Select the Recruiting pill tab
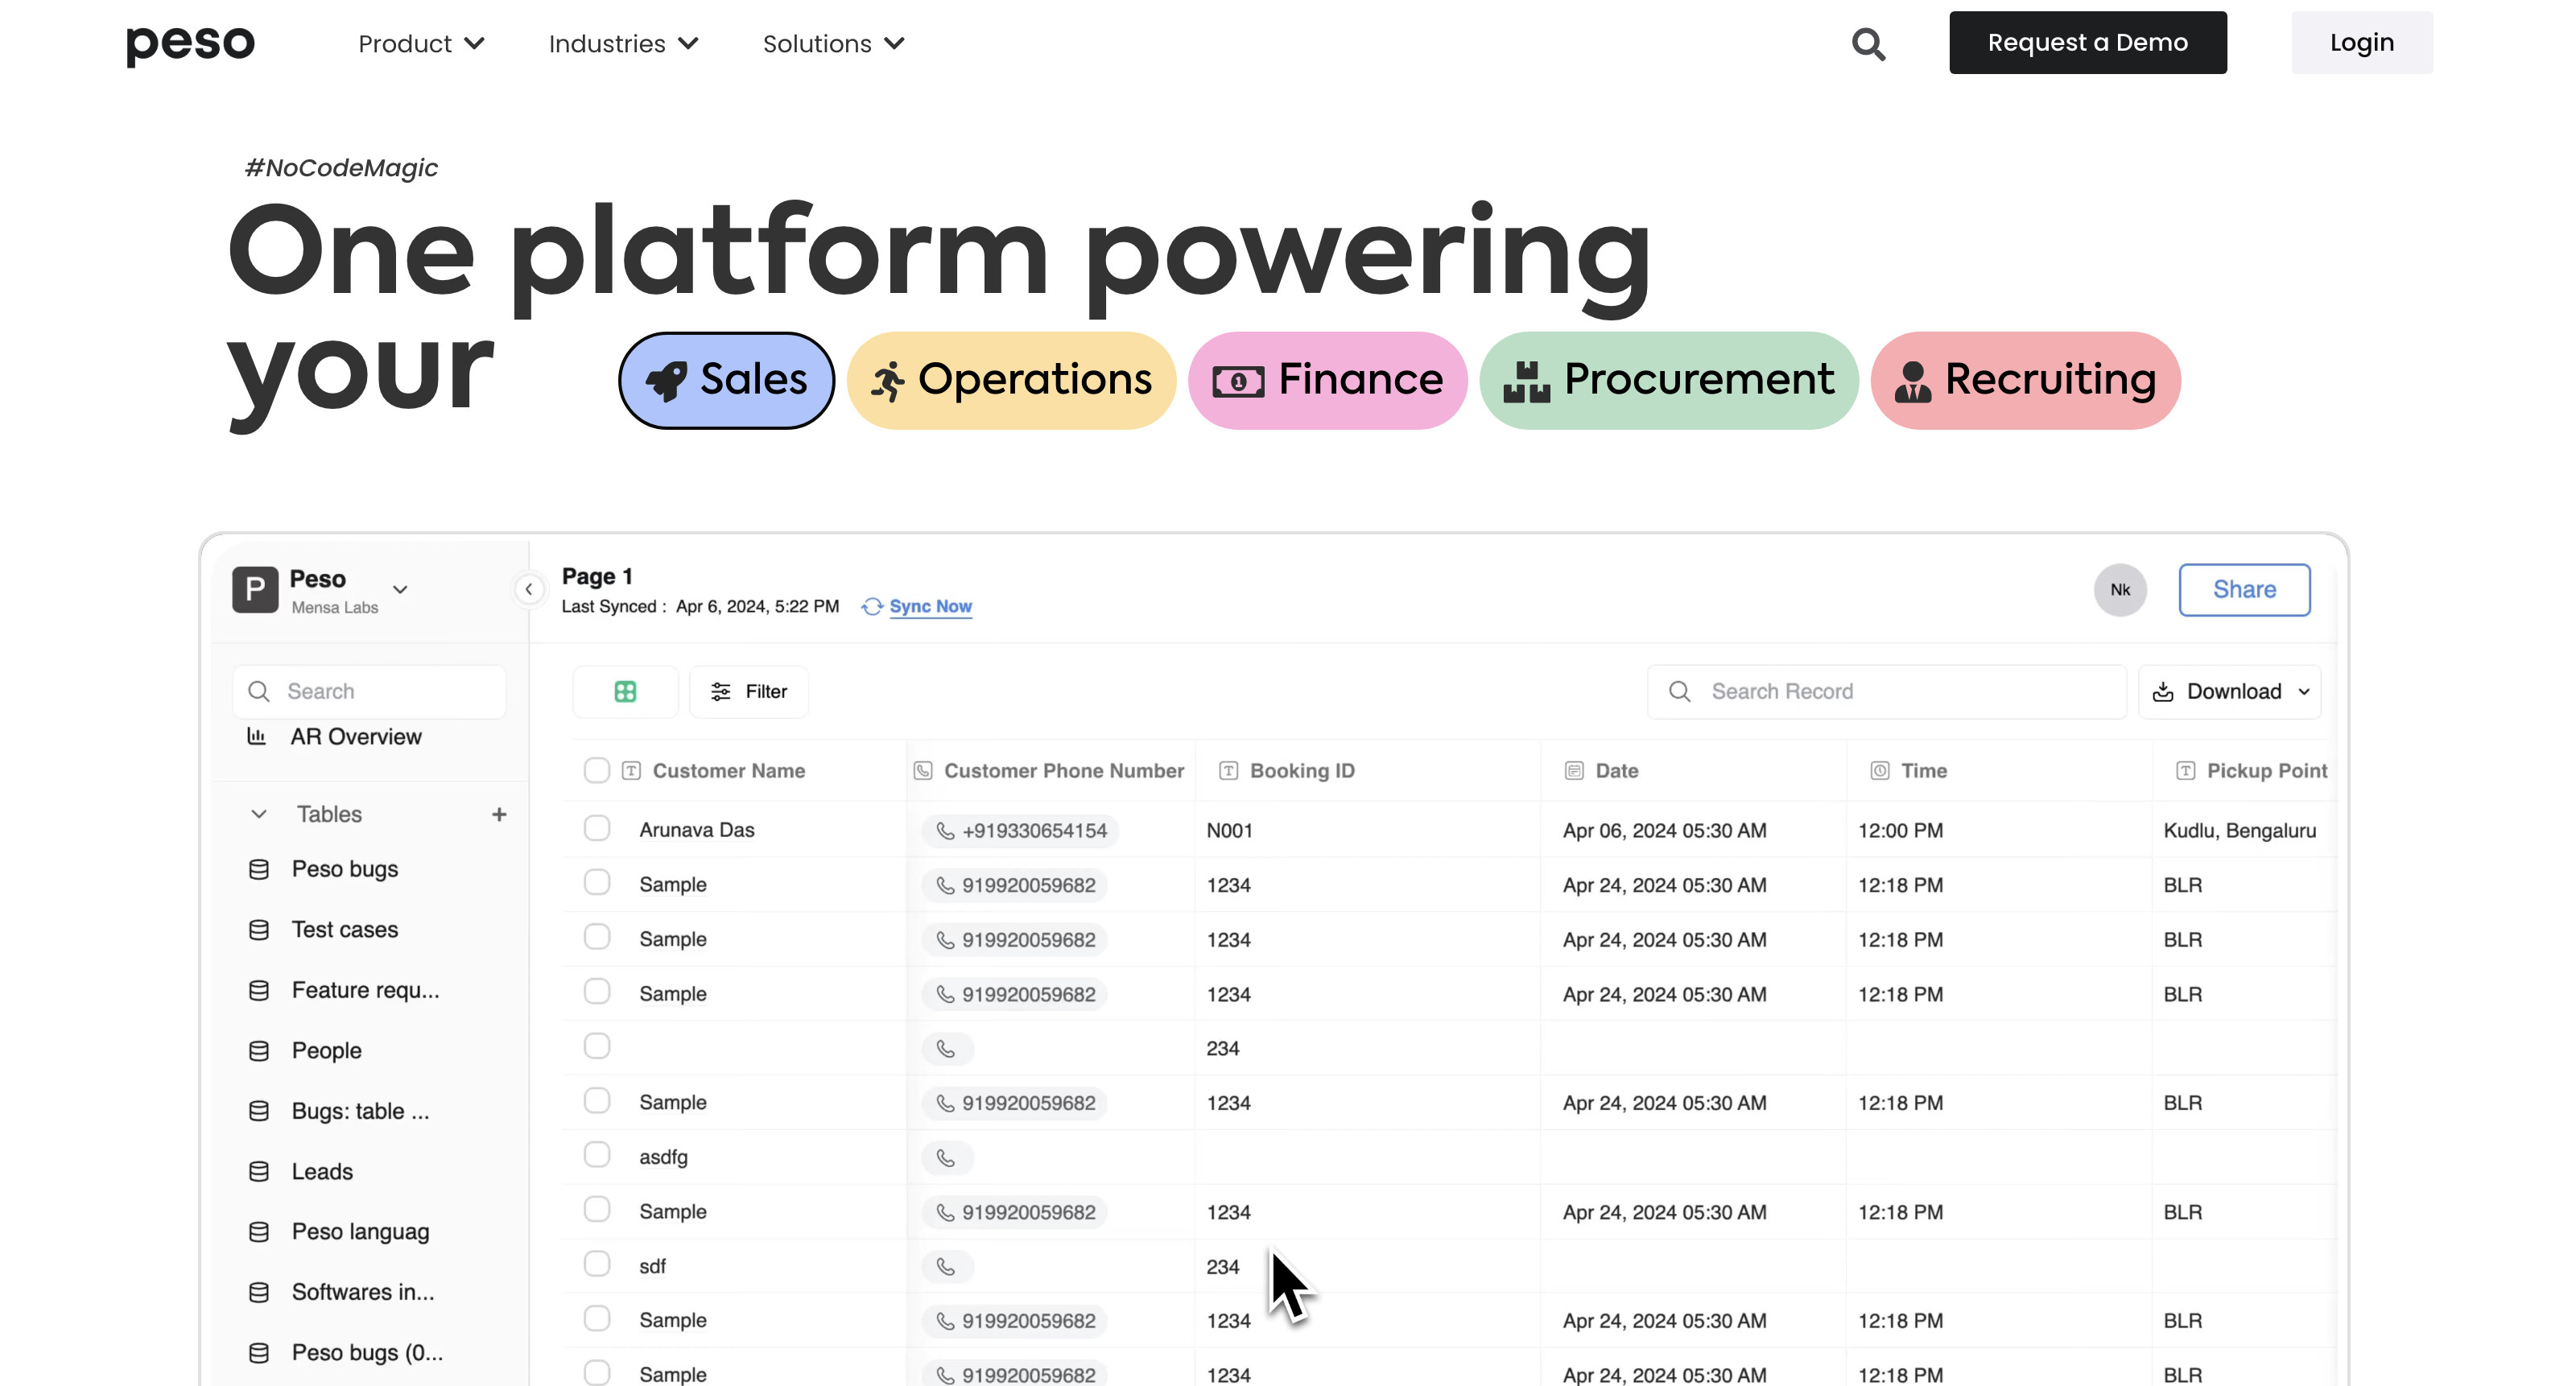Image resolution: width=2576 pixels, height=1386 pixels. click(x=2026, y=380)
